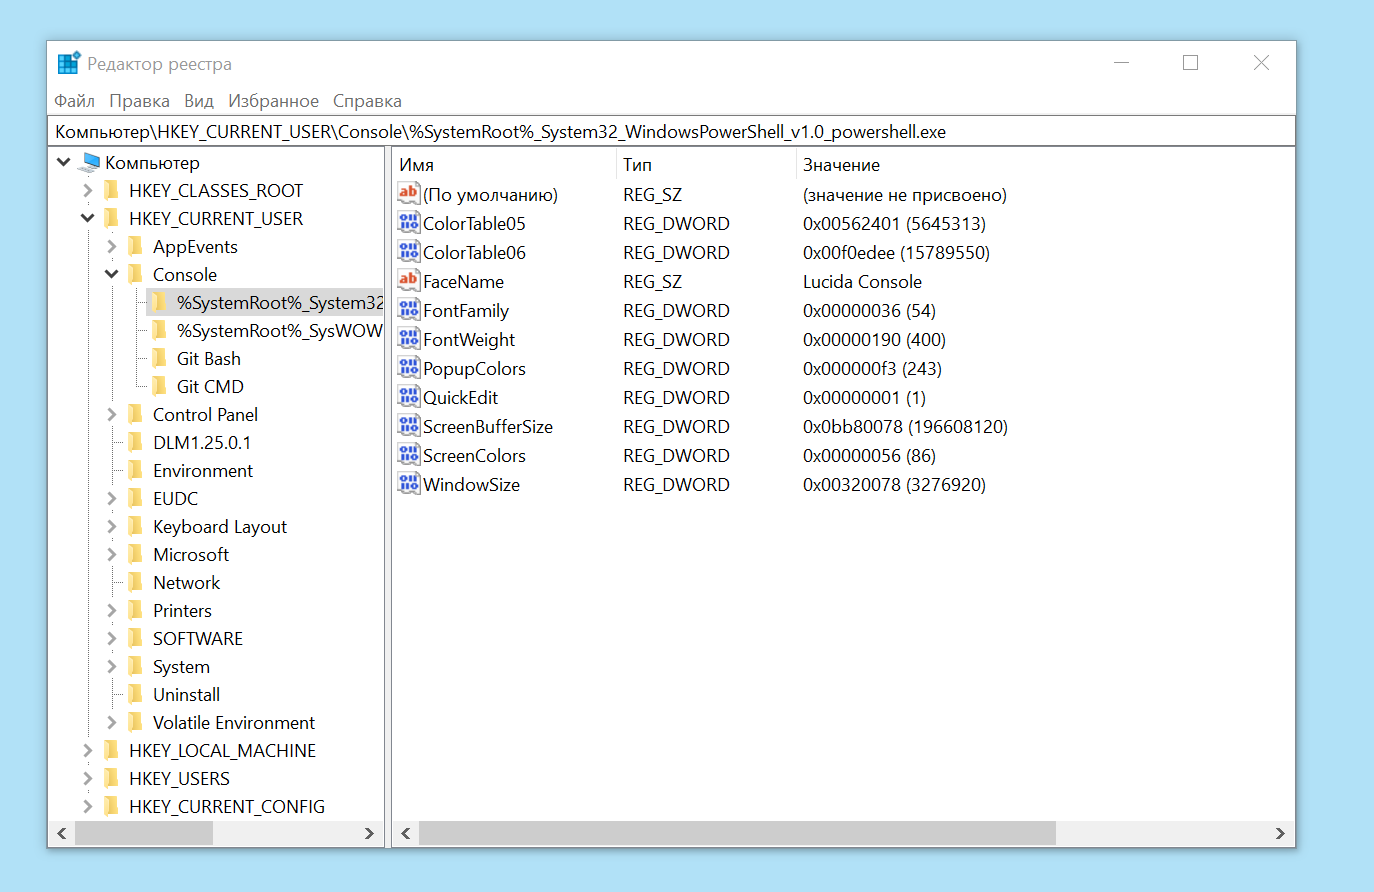
Task: Click the binary icon of ColorTable06
Action: pyautogui.click(x=409, y=252)
